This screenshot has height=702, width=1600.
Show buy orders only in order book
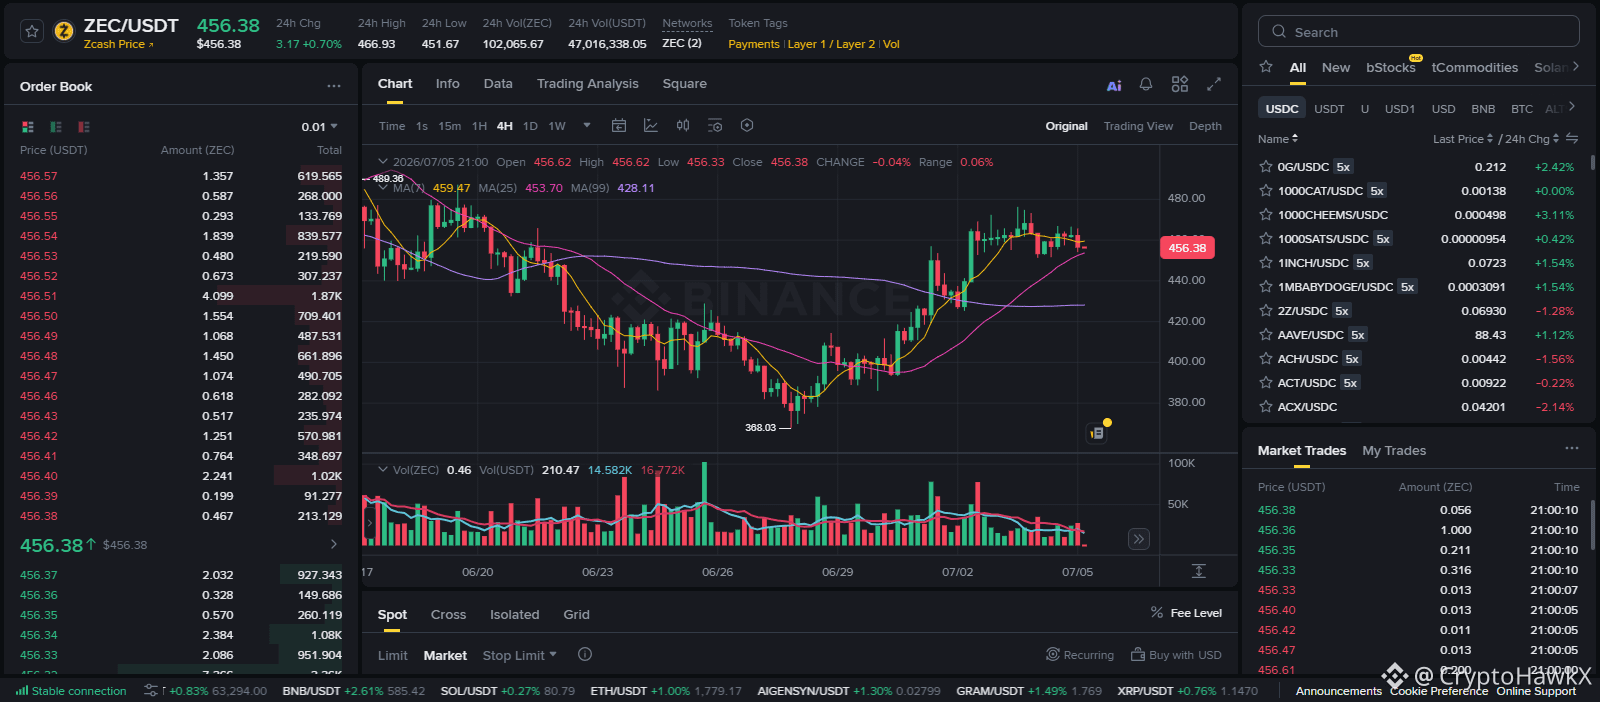pyautogui.click(x=56, y=127)
